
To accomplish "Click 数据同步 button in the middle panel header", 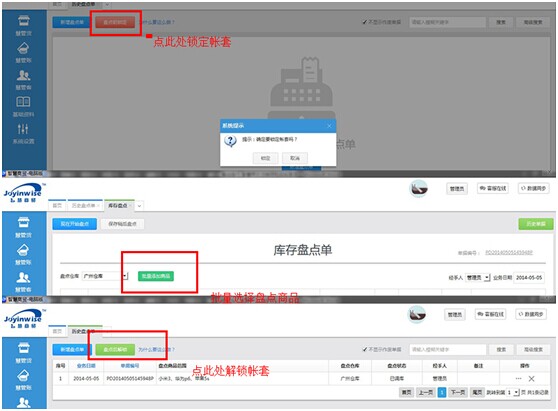I will [533, 188].
